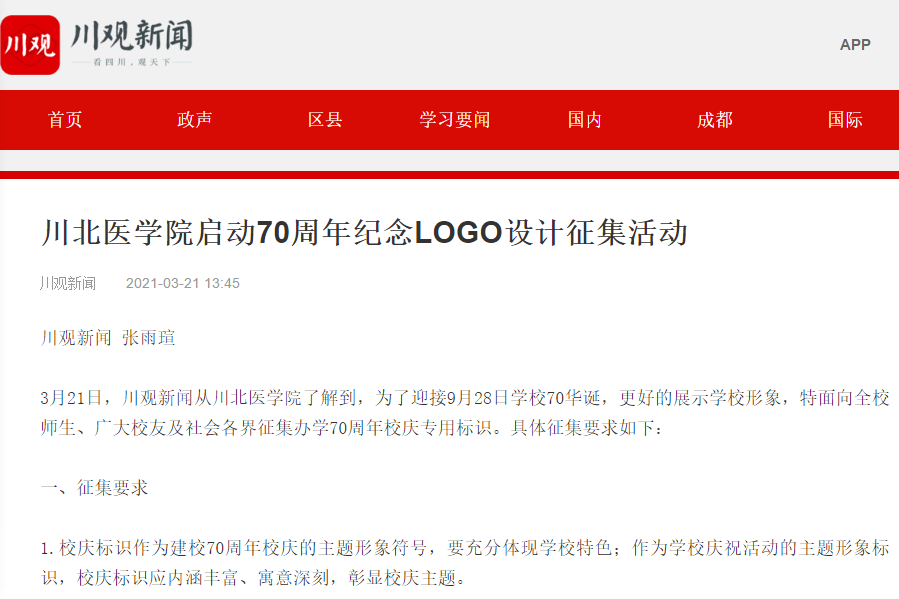Click the slogan 看四川，观天下 under the logo

[132, 62]
